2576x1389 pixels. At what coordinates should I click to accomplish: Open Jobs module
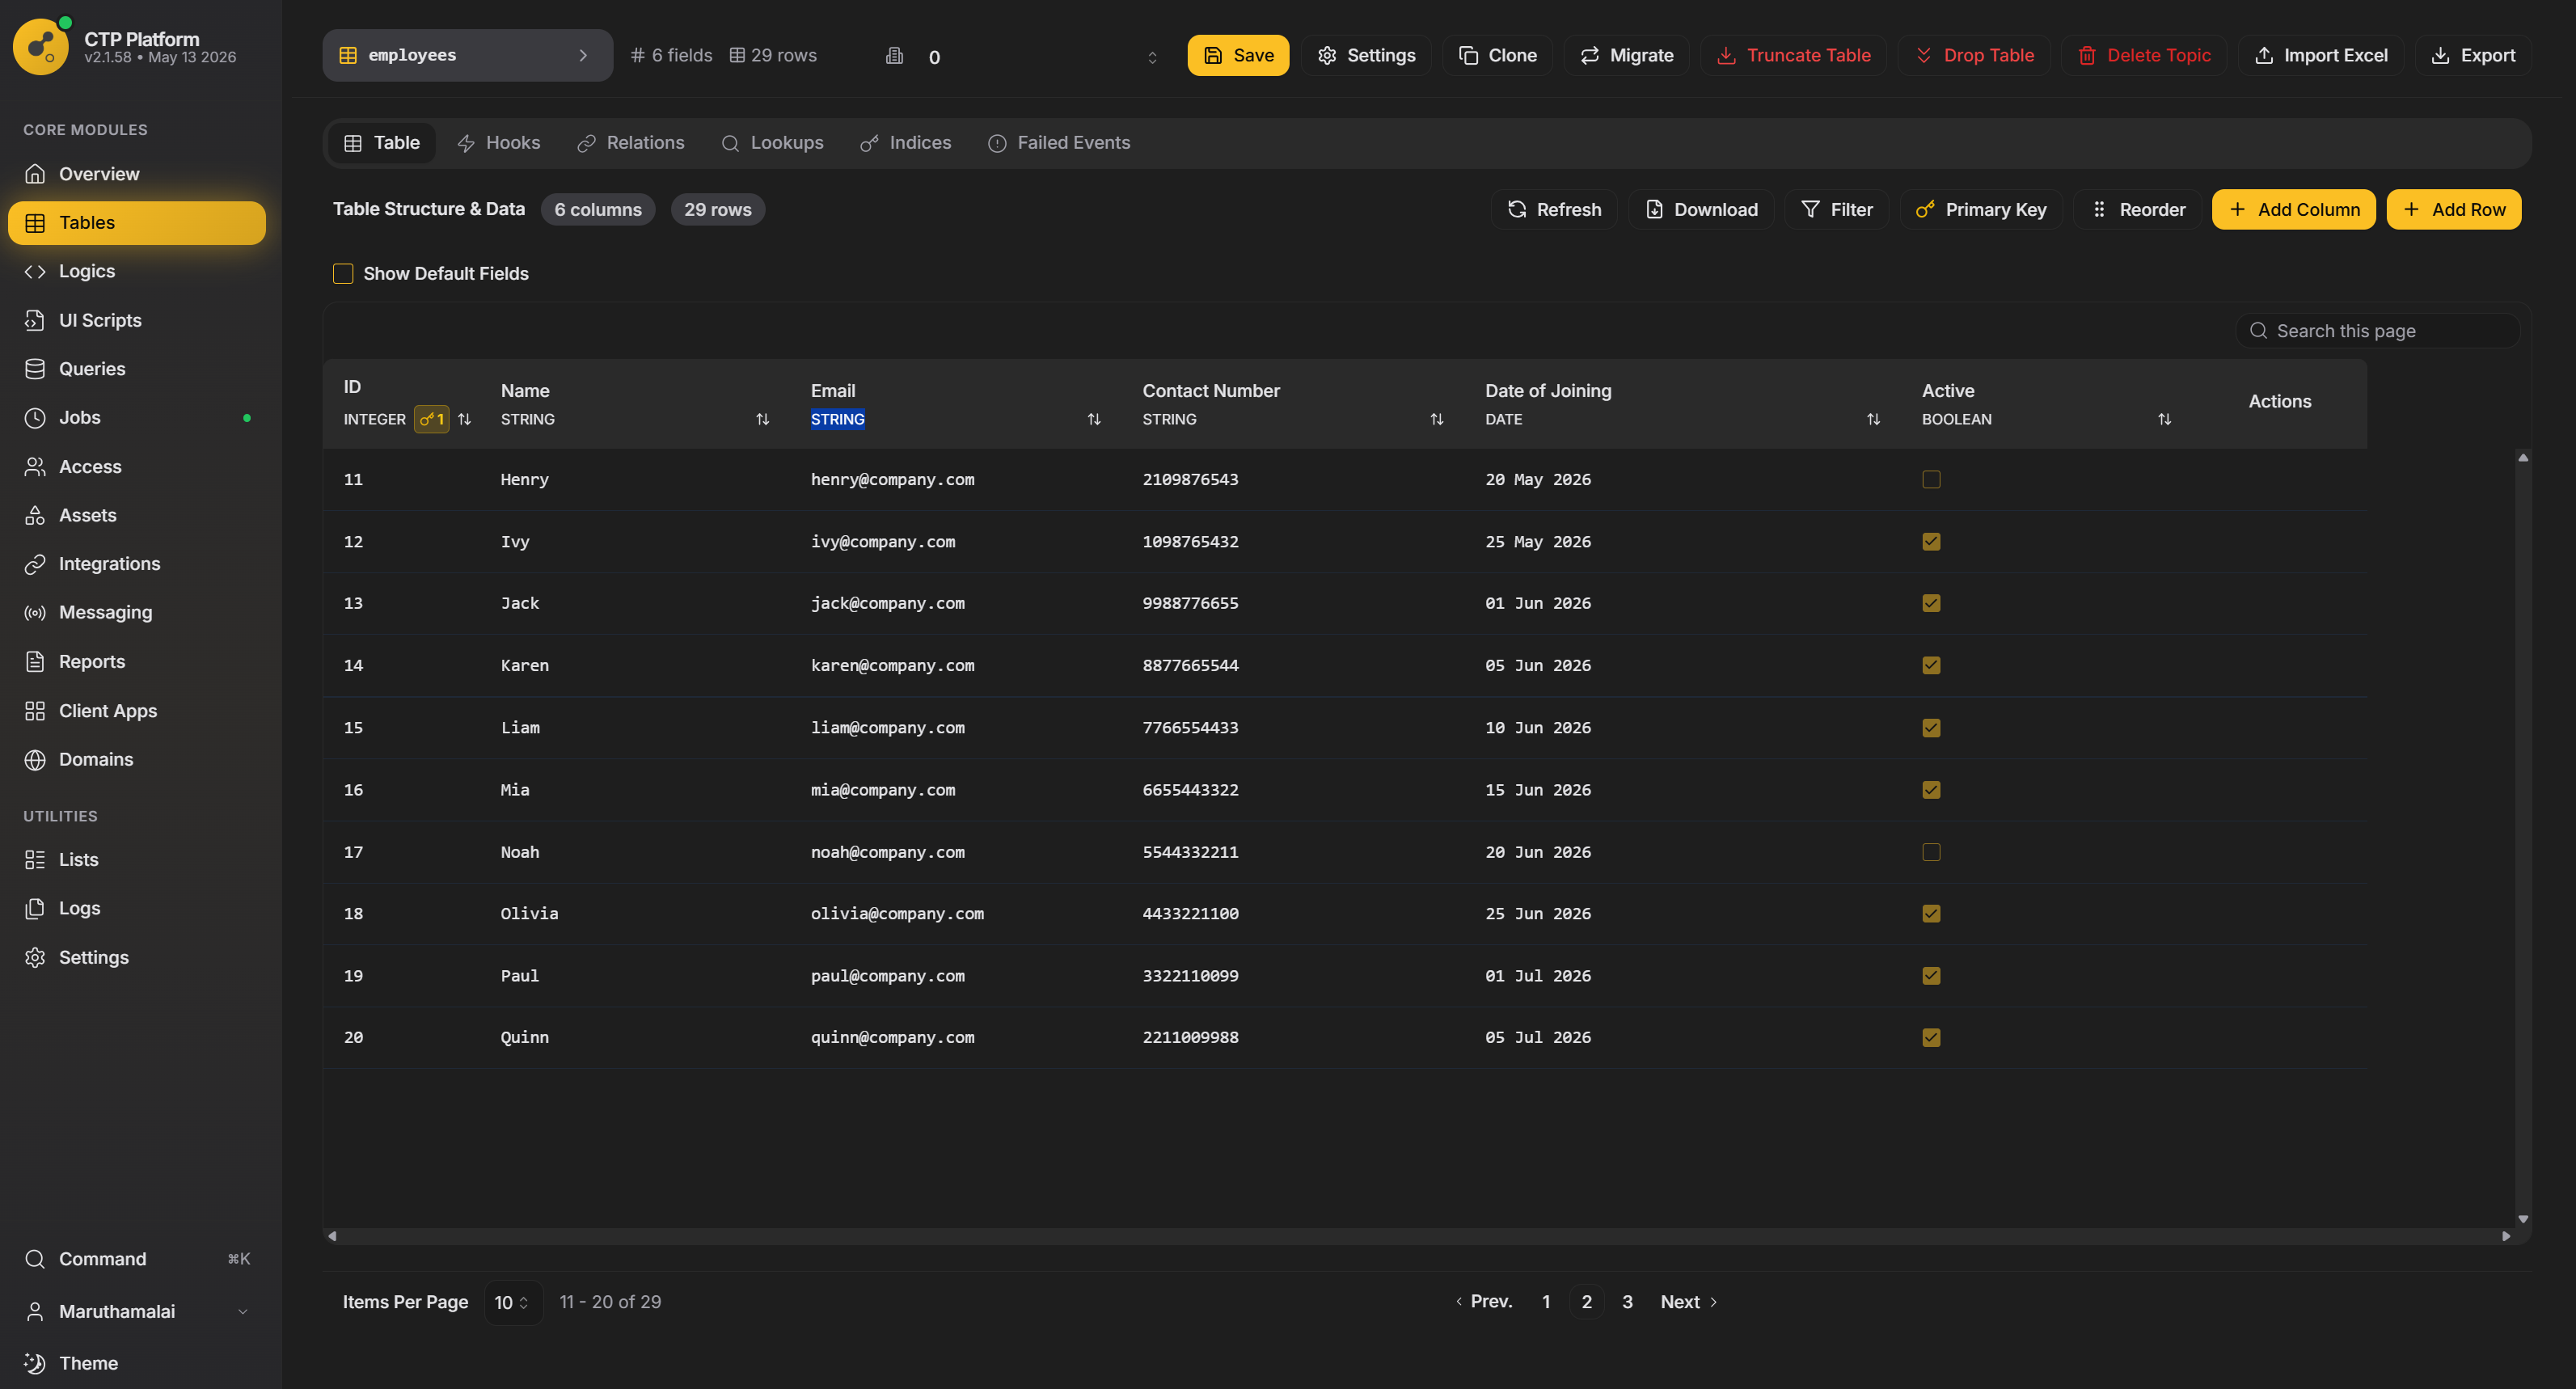(137, 418)
